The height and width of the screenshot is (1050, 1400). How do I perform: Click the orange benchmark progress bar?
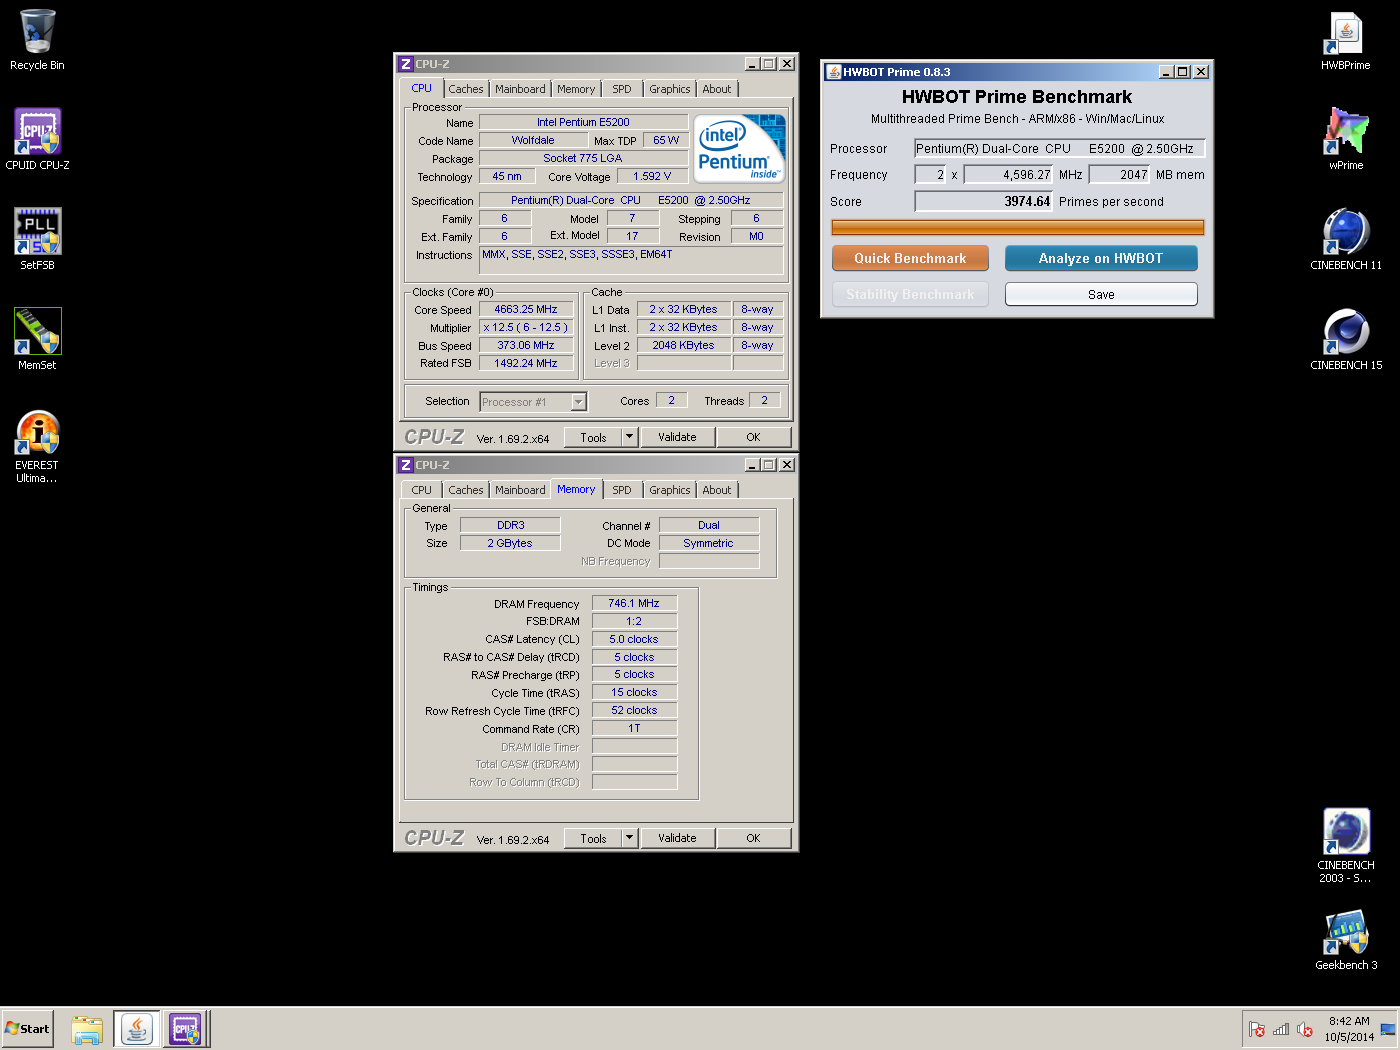point(1018,228)
